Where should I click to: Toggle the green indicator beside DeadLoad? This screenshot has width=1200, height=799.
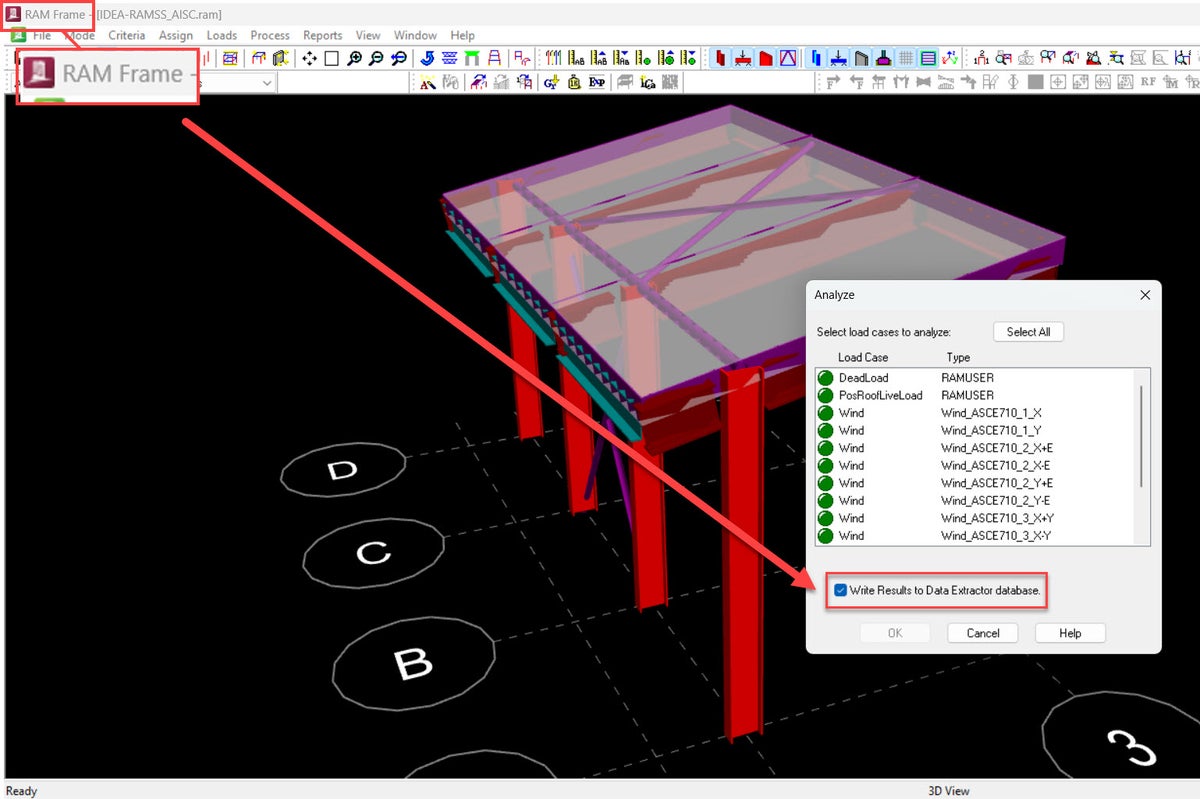(827, 377)
